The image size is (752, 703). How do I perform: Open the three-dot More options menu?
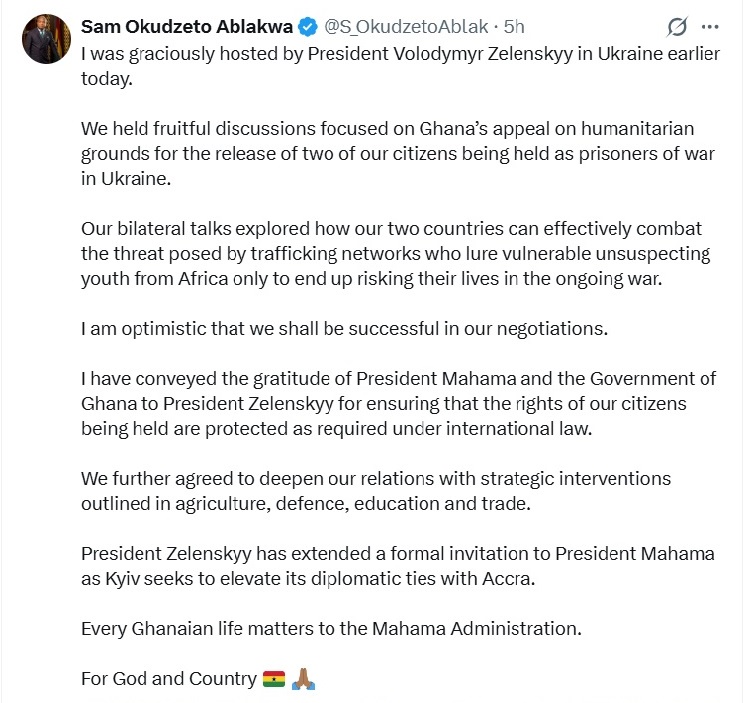(x=710, y=26)
